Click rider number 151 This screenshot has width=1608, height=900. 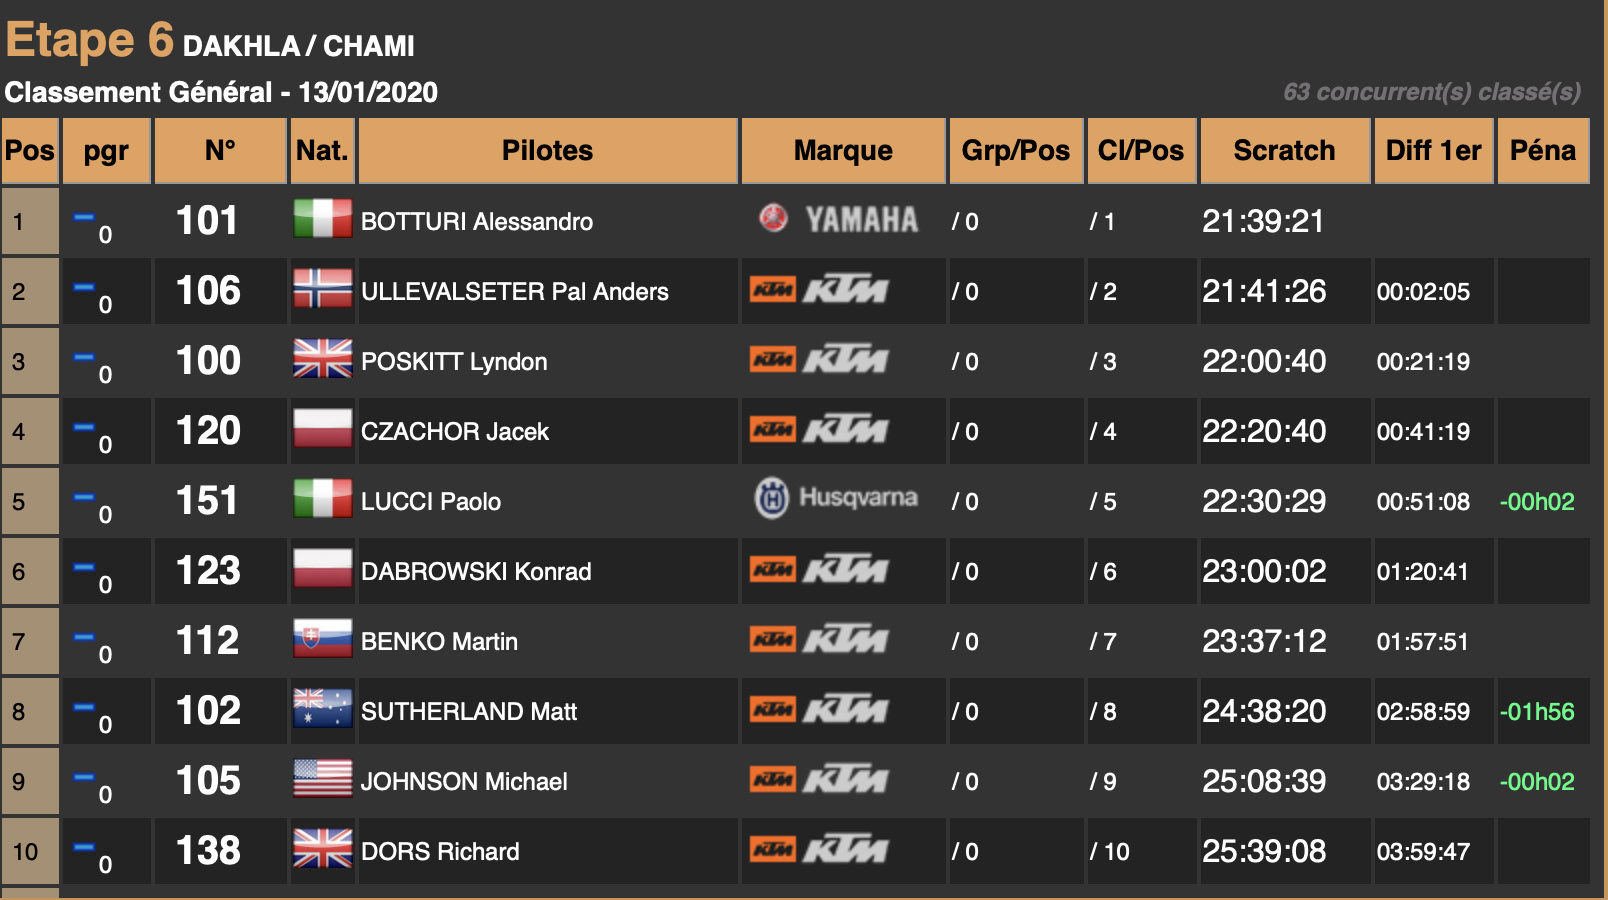coord(207,501)
